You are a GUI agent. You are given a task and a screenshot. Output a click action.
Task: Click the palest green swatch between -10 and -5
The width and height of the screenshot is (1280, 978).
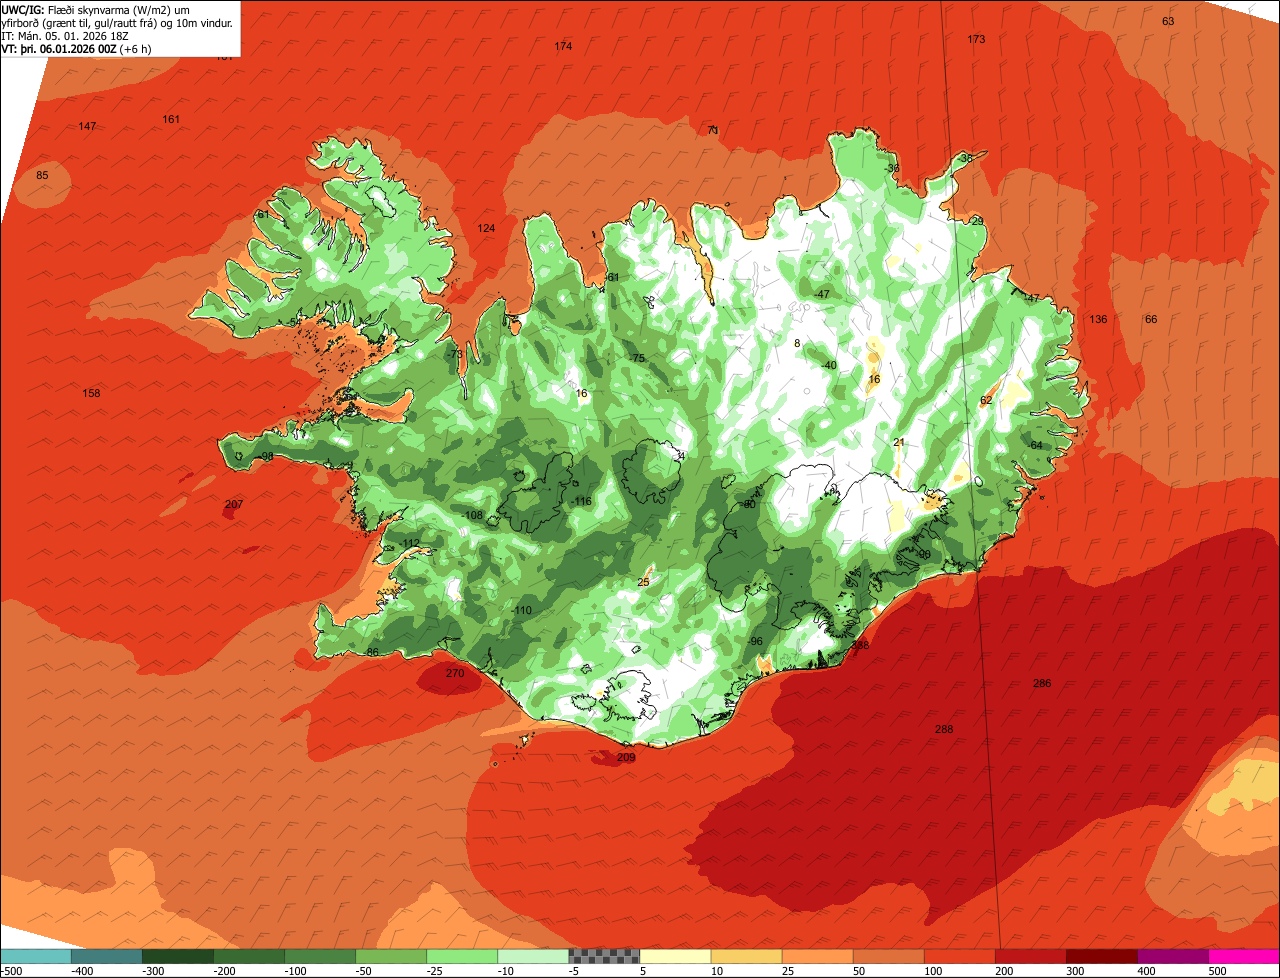coord(533,956)
